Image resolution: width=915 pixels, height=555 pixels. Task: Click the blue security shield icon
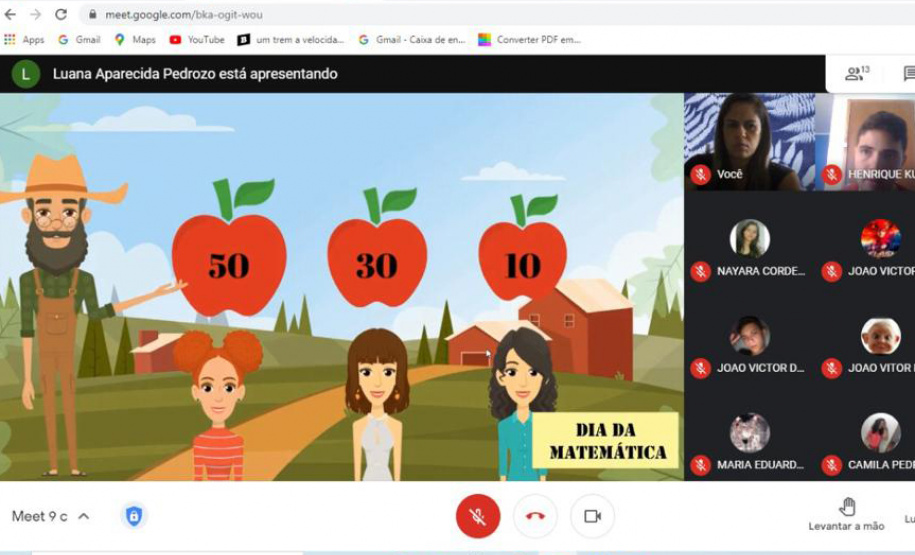tap(134, 516)
